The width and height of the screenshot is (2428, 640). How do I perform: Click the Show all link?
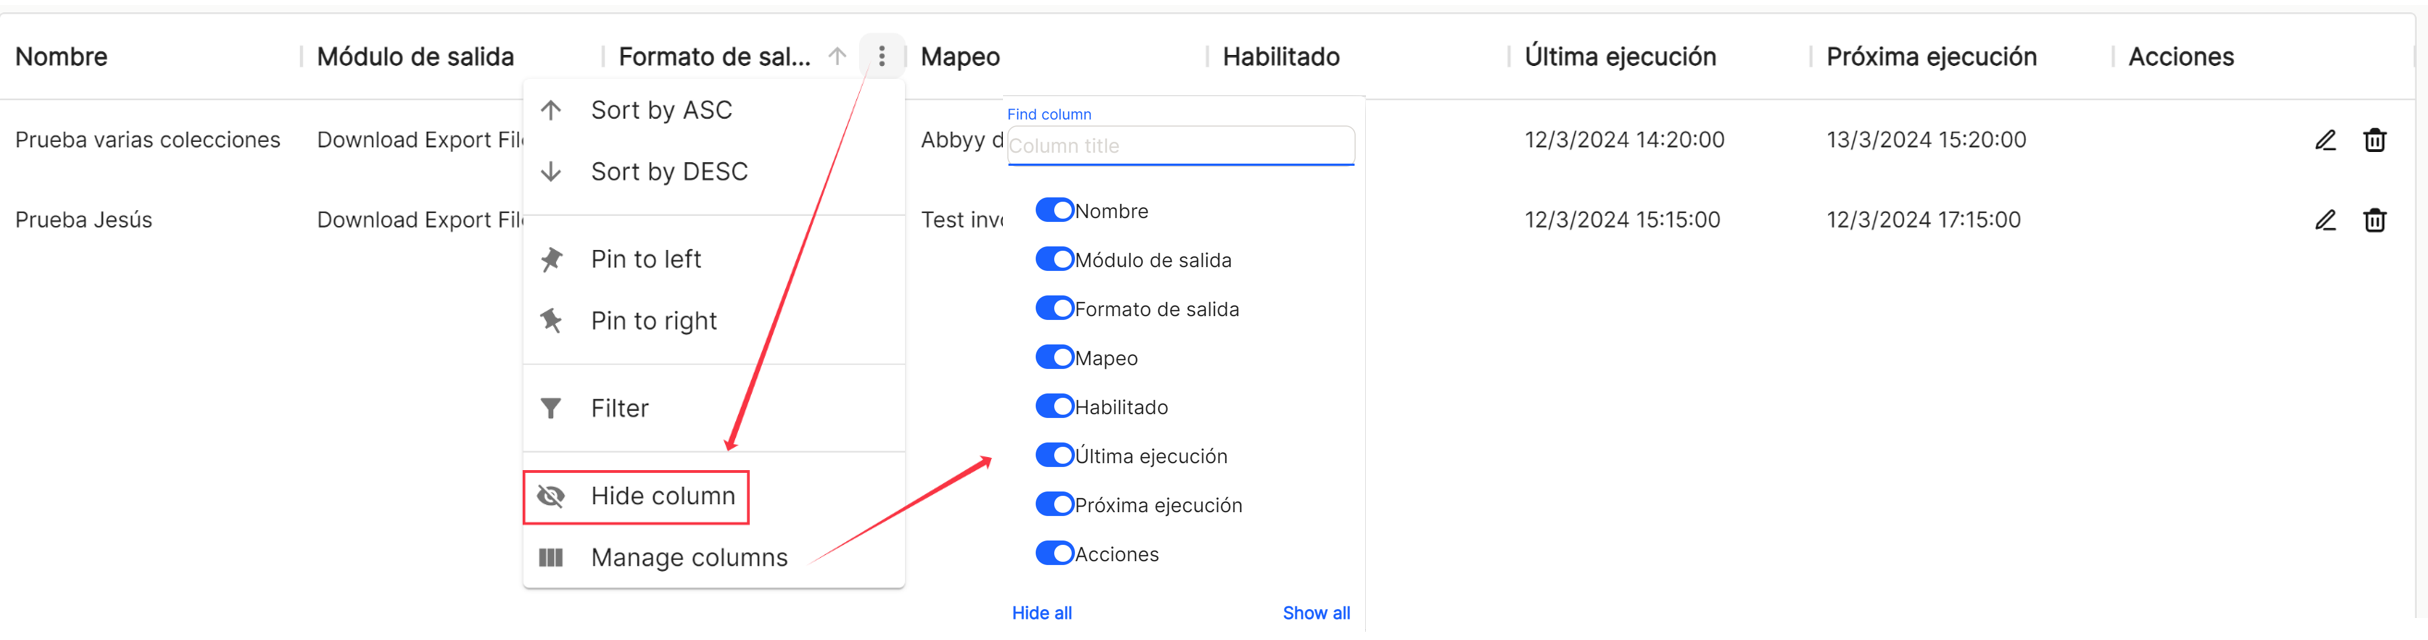click(x=1316, y=613)
